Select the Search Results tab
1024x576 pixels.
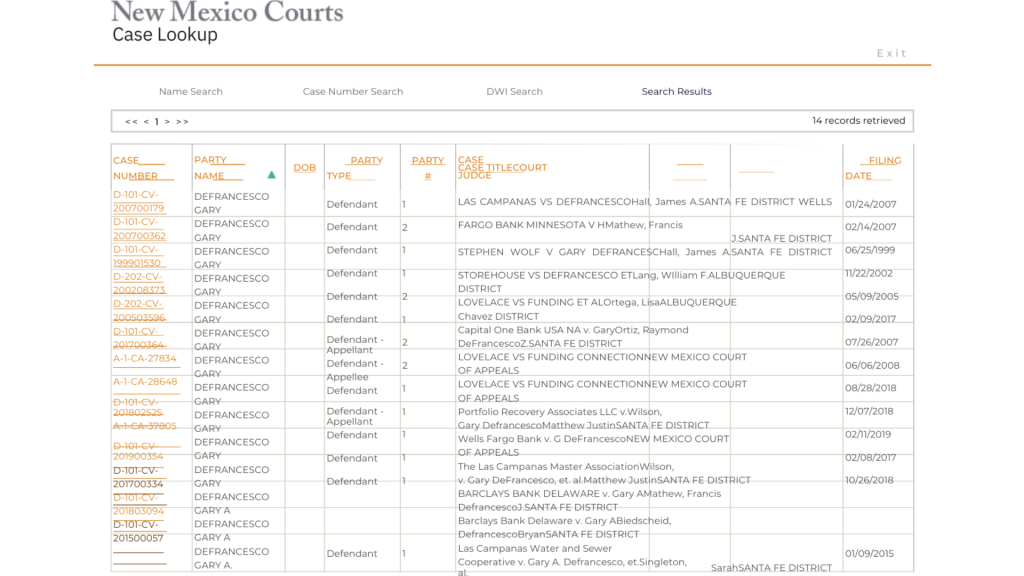point(676,92)
